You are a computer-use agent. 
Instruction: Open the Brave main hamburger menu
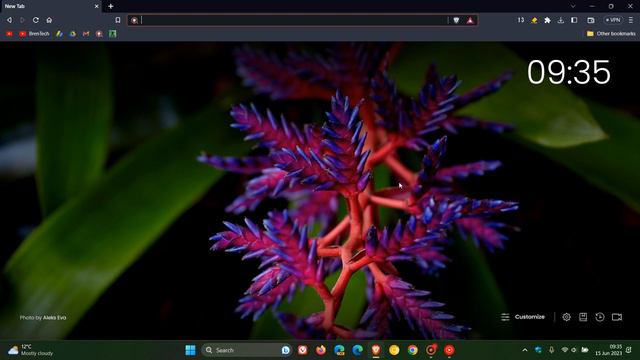point(631,20)
